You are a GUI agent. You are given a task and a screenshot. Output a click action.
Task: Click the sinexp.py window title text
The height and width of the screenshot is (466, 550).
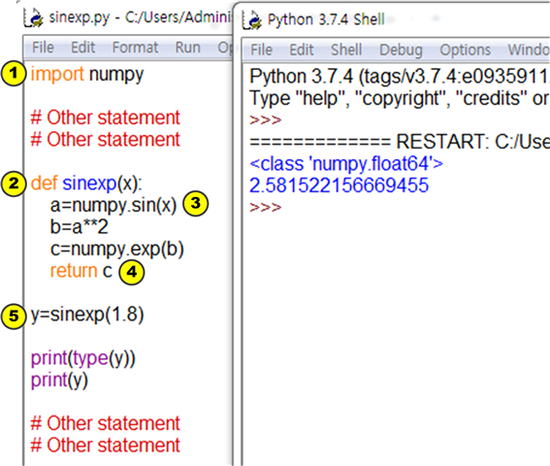(x=140, y=18)
